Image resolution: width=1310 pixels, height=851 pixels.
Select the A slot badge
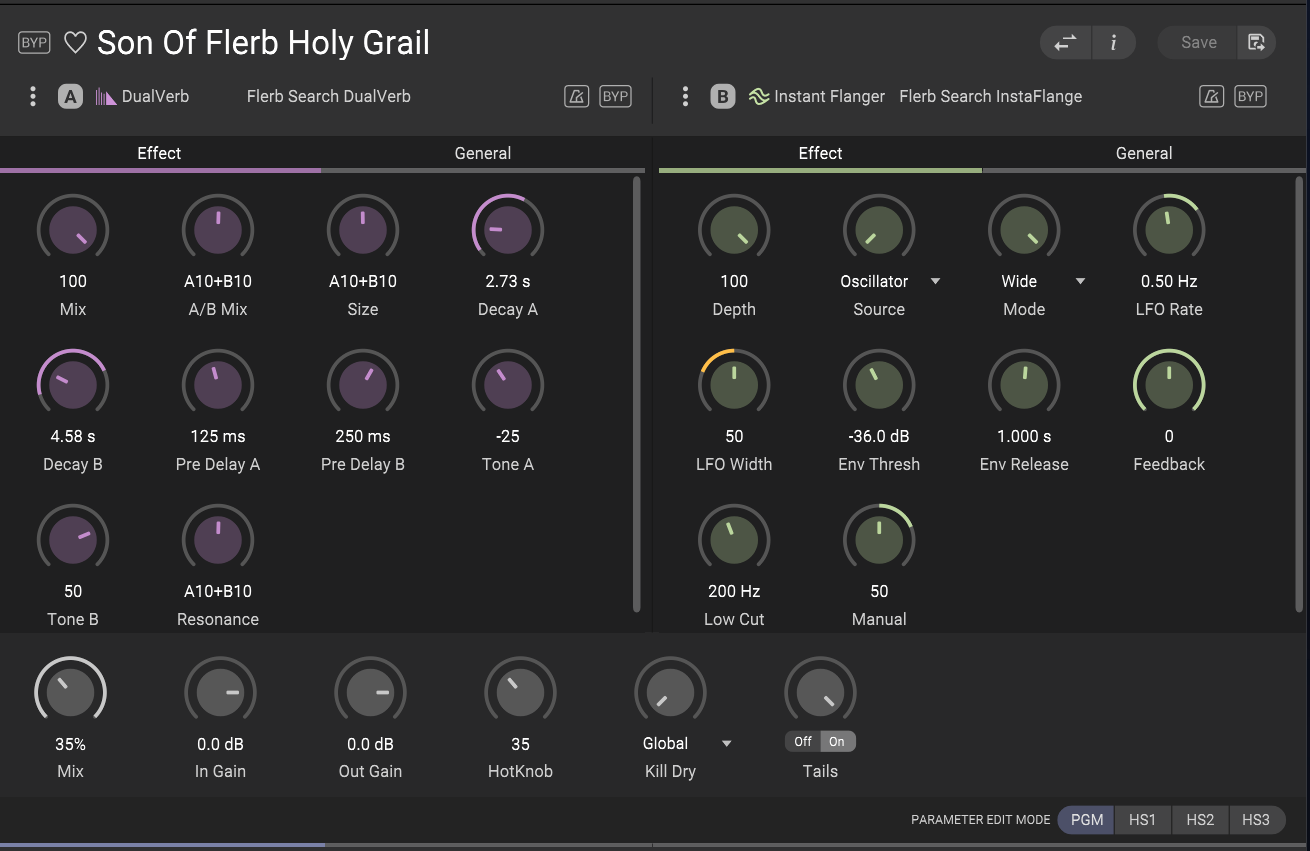tap(70, 97)
